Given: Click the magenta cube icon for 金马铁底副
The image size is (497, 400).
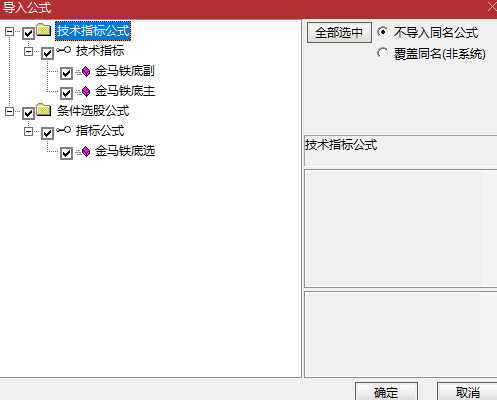Looking at the screenshot, I should (x=85, y=71).
